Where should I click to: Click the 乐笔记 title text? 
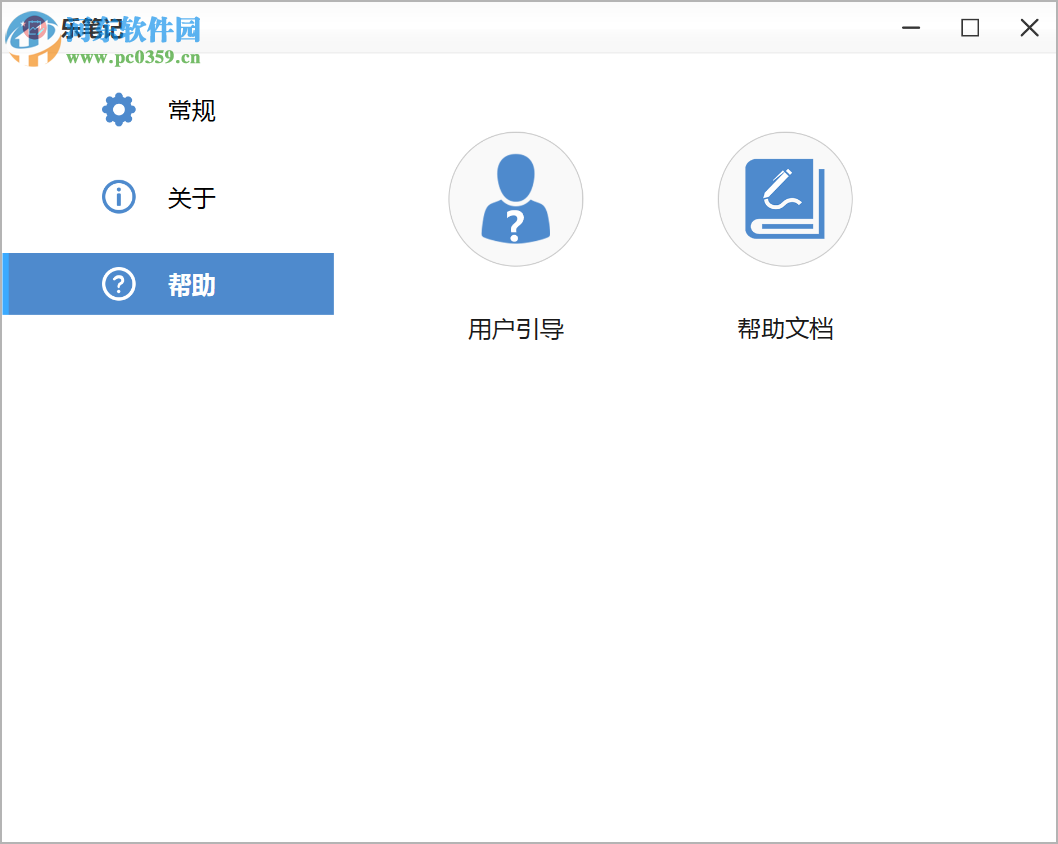(90, 27)
